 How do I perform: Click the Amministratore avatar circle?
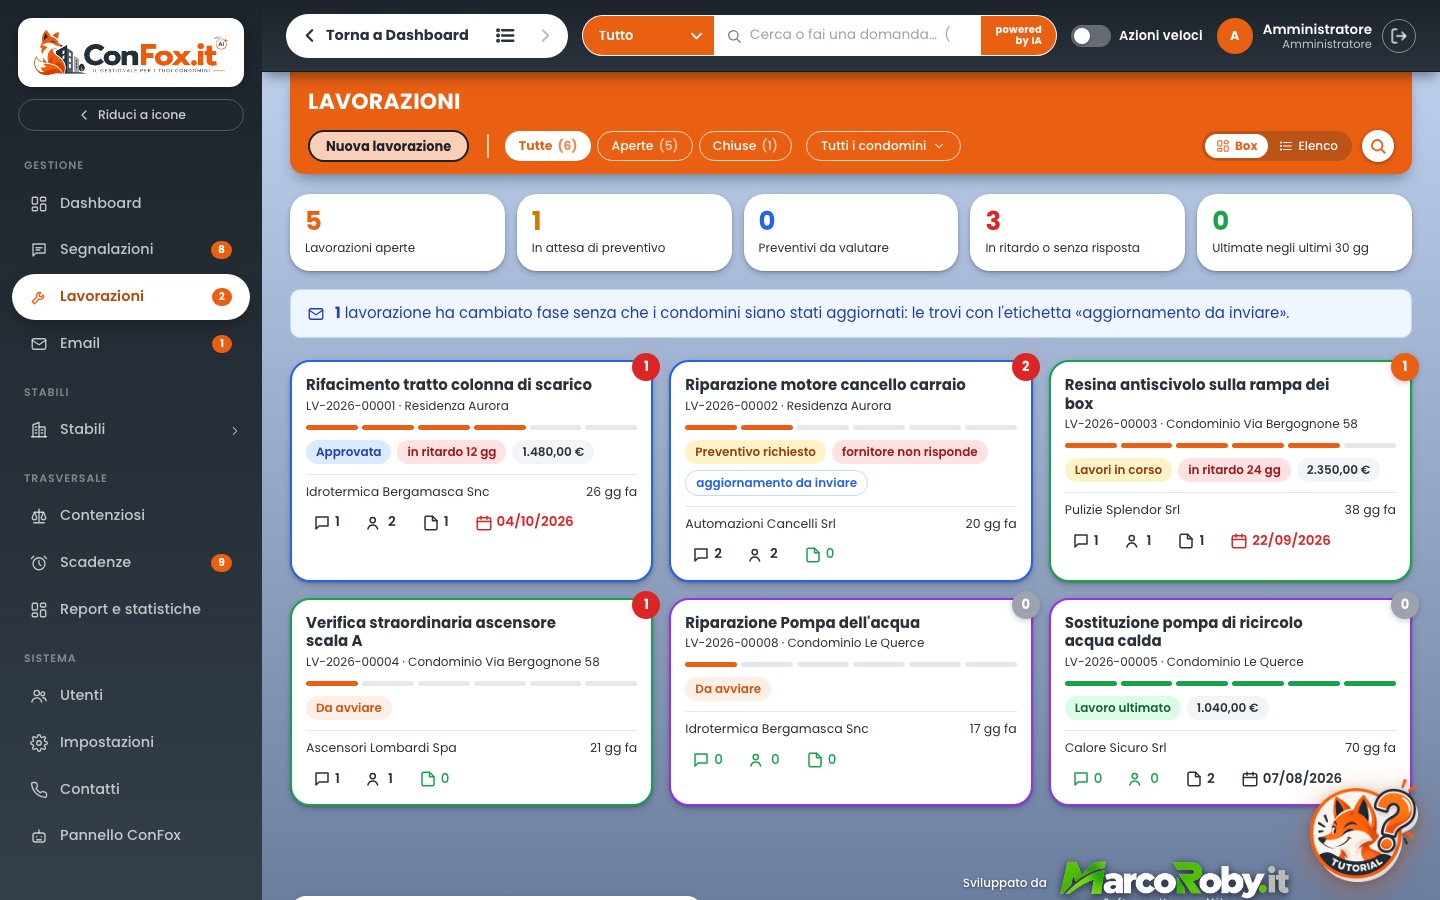(1235, 36)
